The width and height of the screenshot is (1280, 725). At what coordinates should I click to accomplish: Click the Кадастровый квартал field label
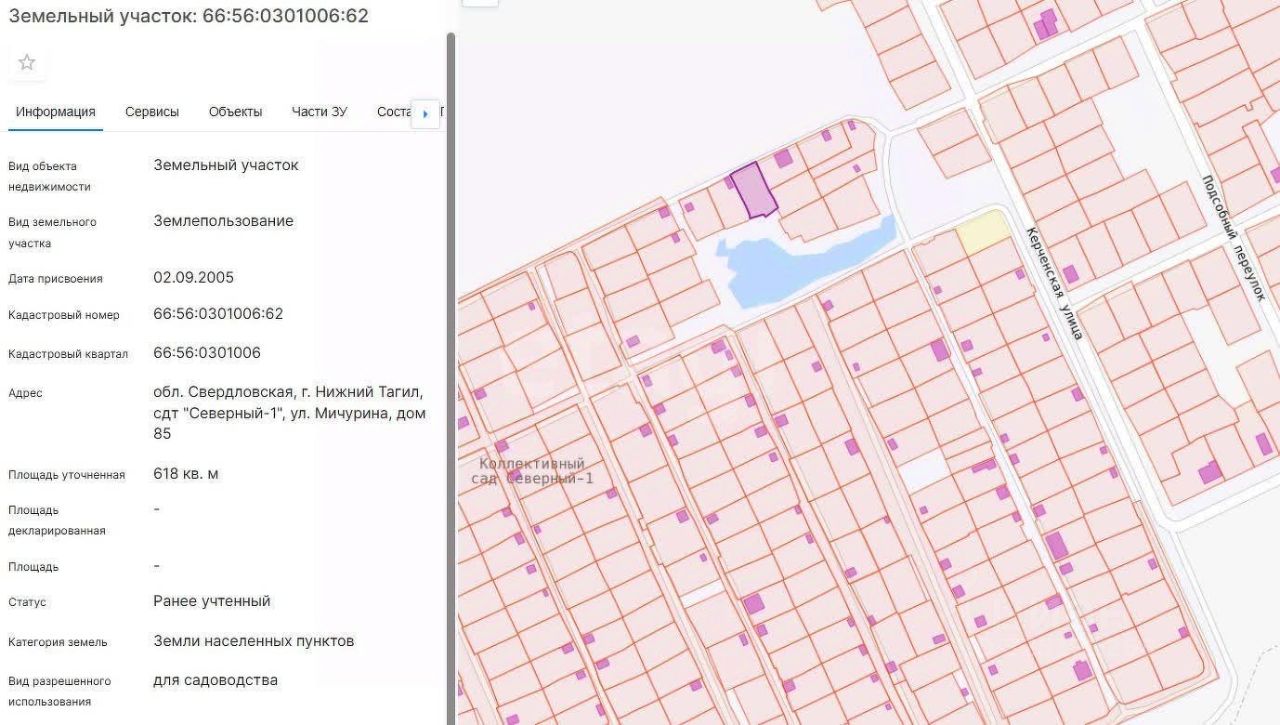point(68,354)
